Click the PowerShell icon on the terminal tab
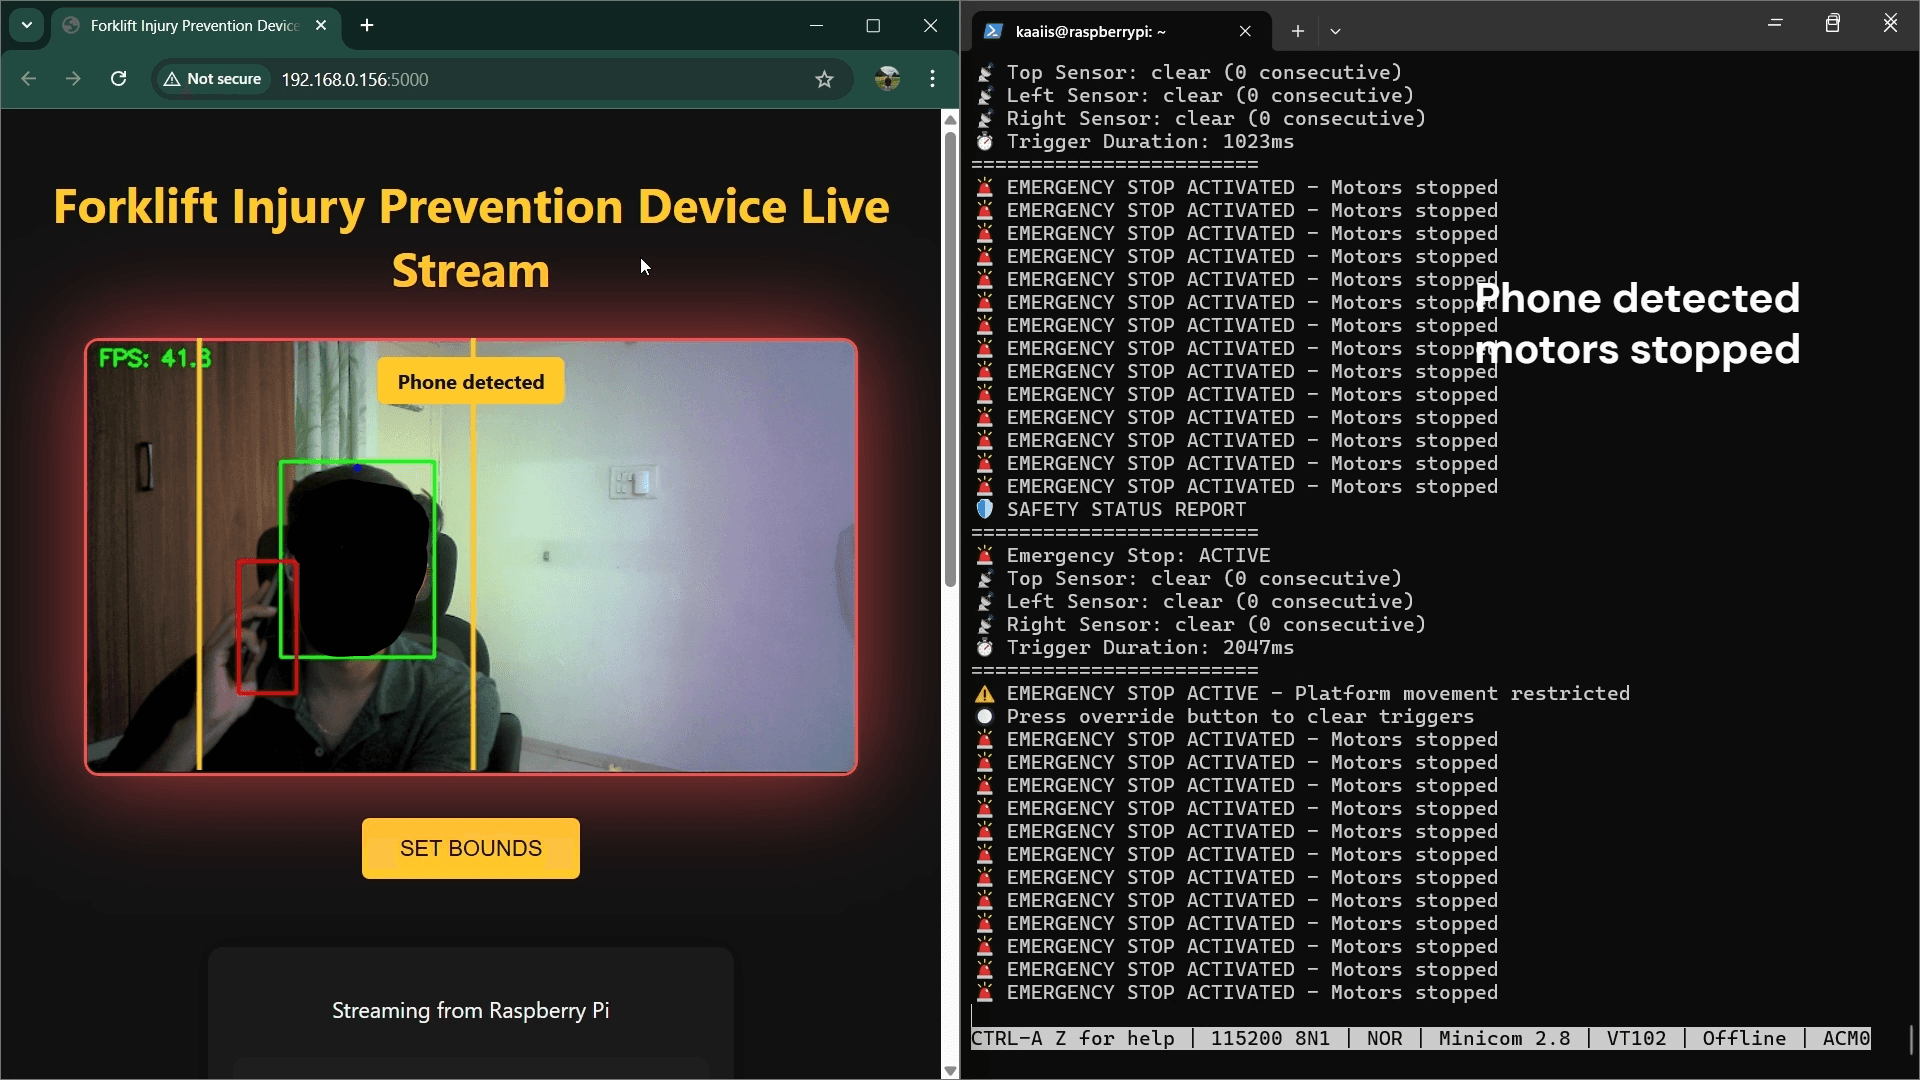The width and height of the screenshot is (1920, 1080). pos(993,32)
